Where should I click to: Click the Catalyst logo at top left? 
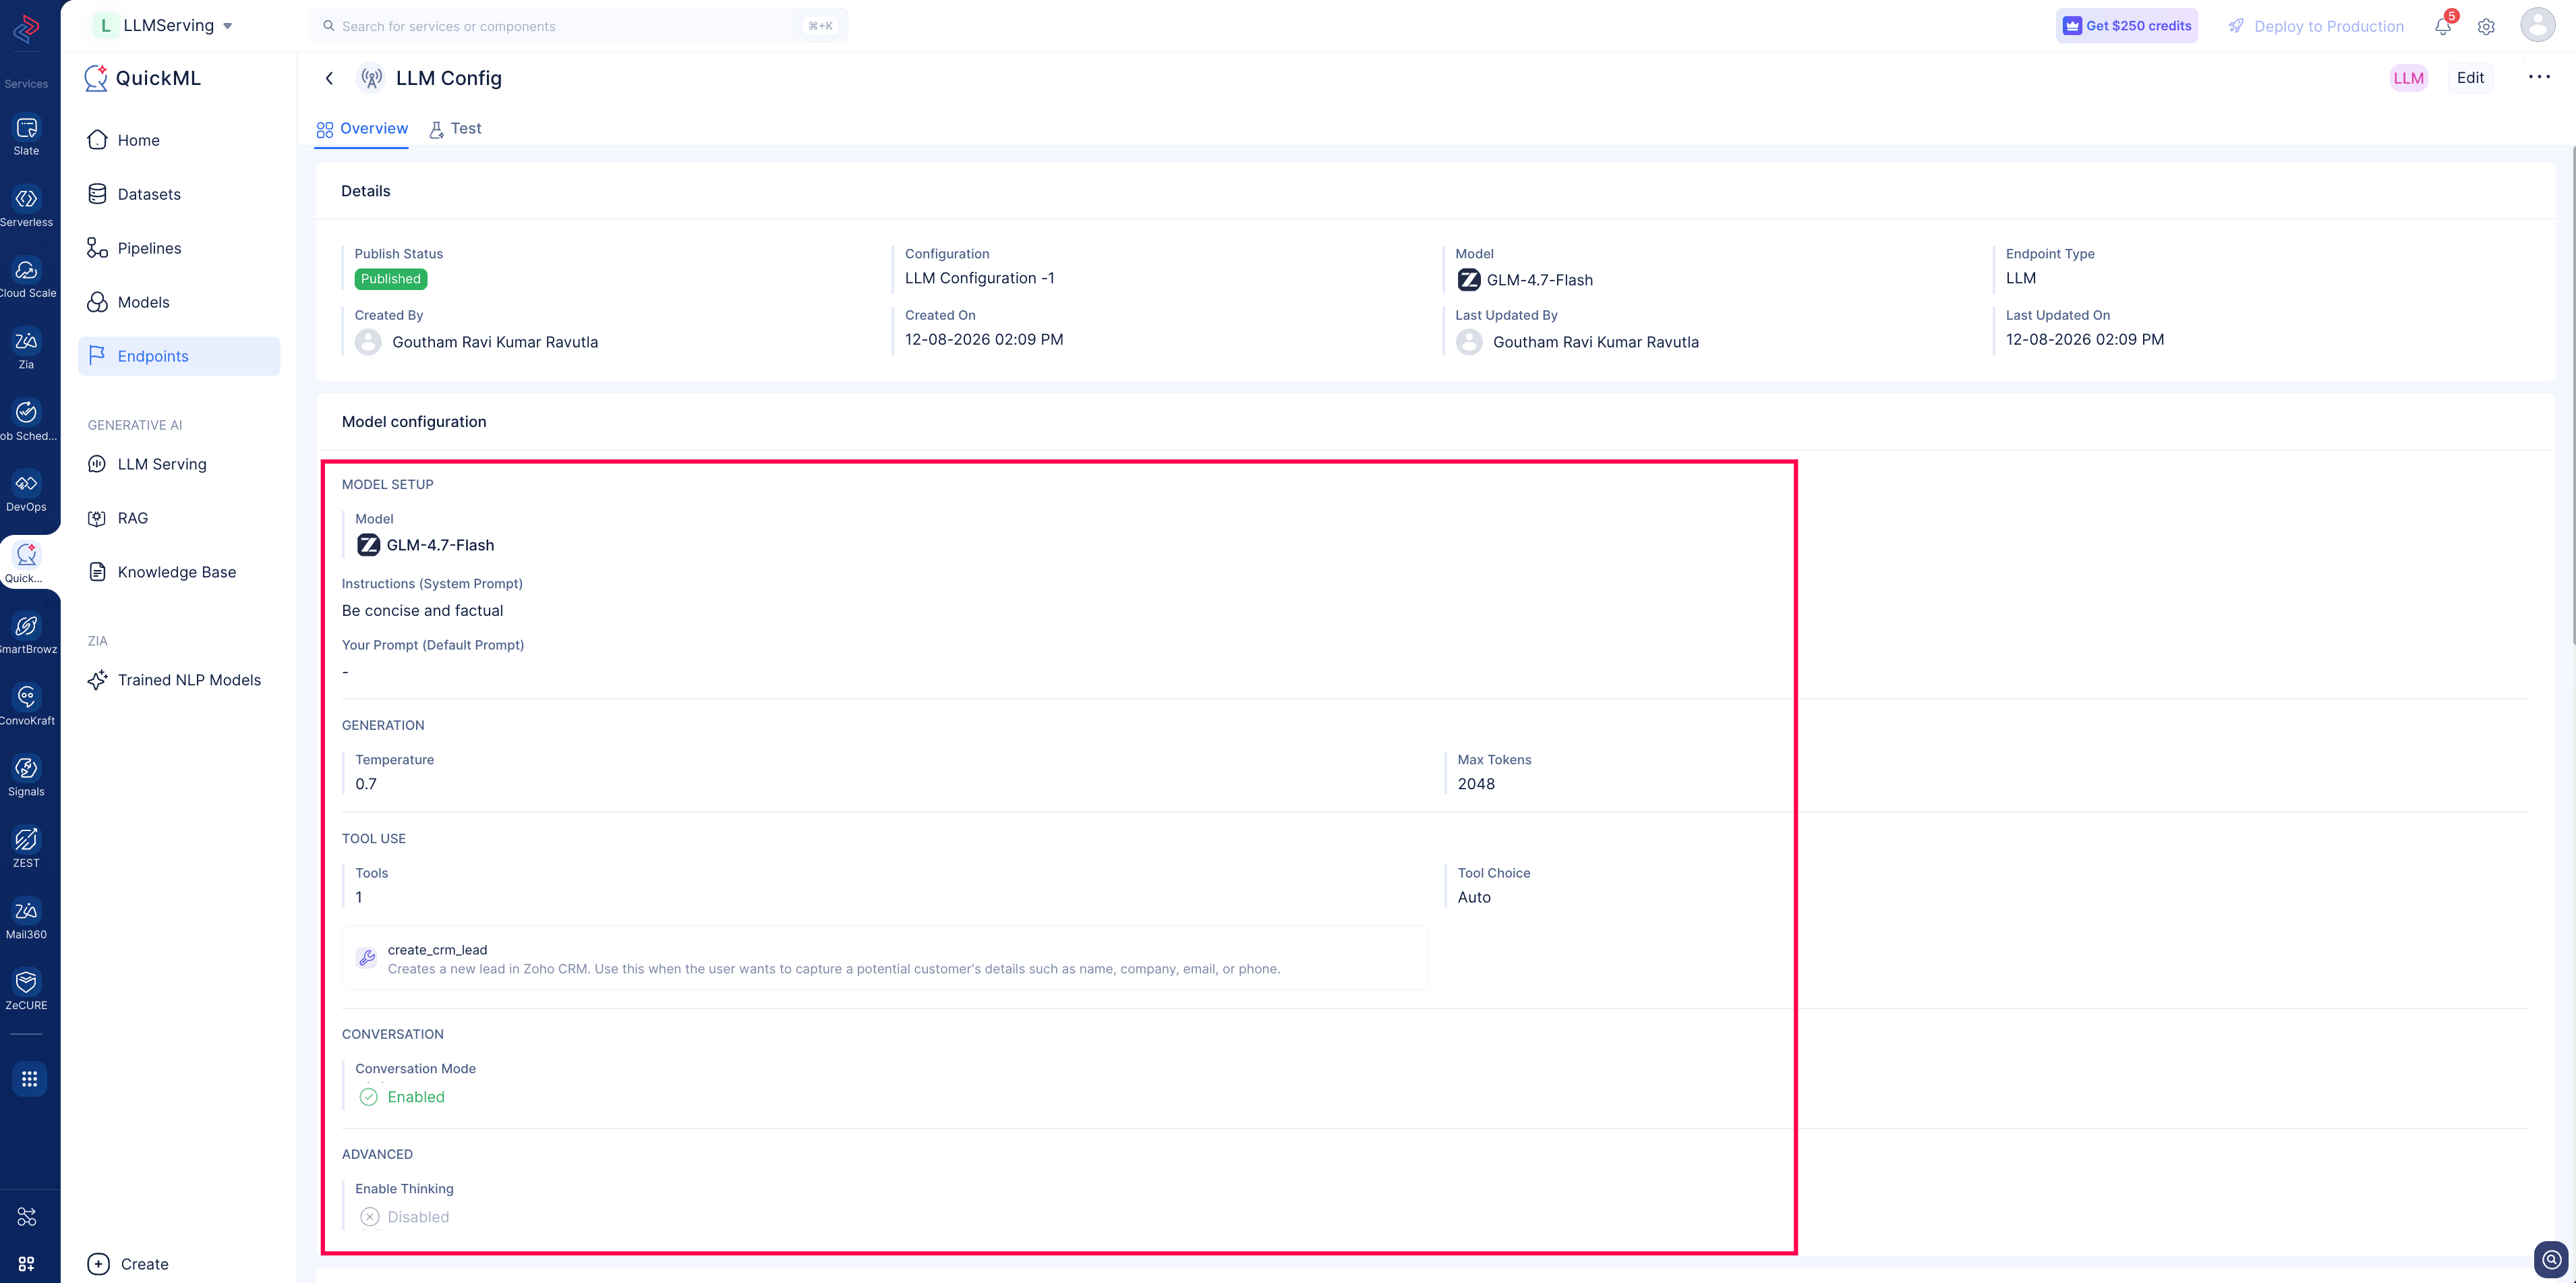point(27,30)
